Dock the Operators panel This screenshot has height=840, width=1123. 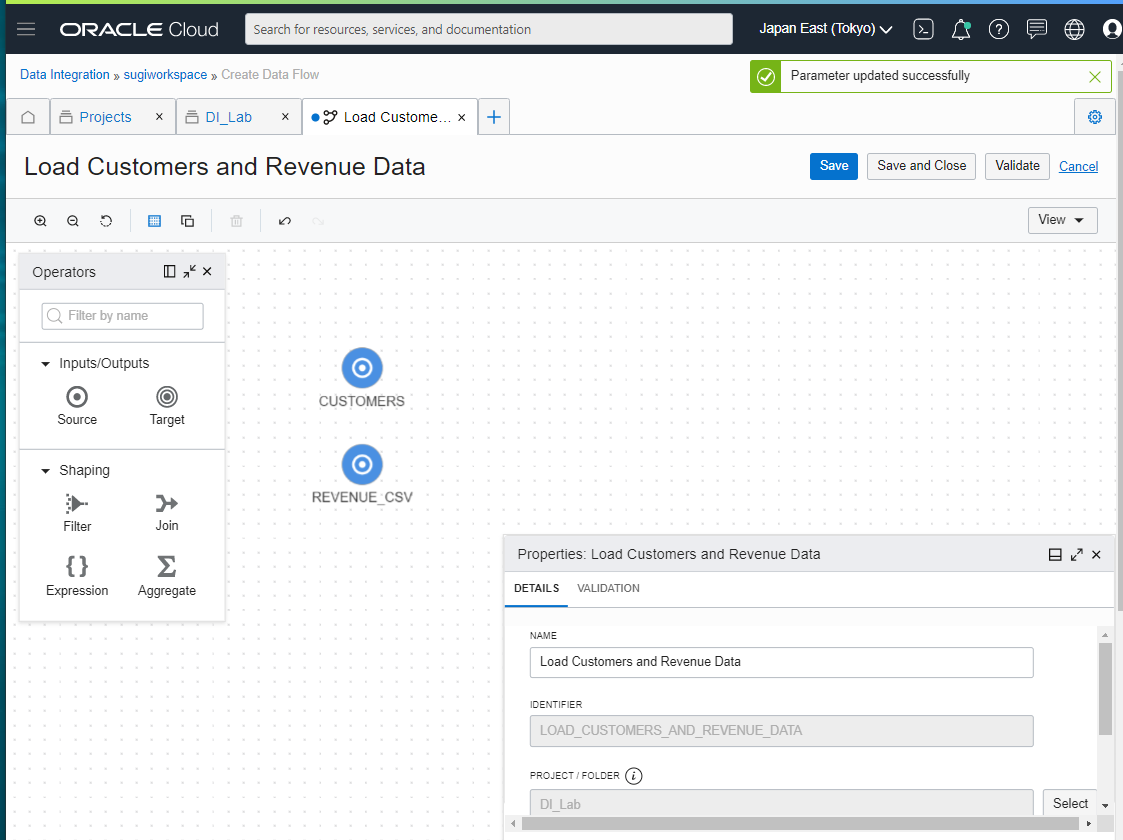coord(170,271)
